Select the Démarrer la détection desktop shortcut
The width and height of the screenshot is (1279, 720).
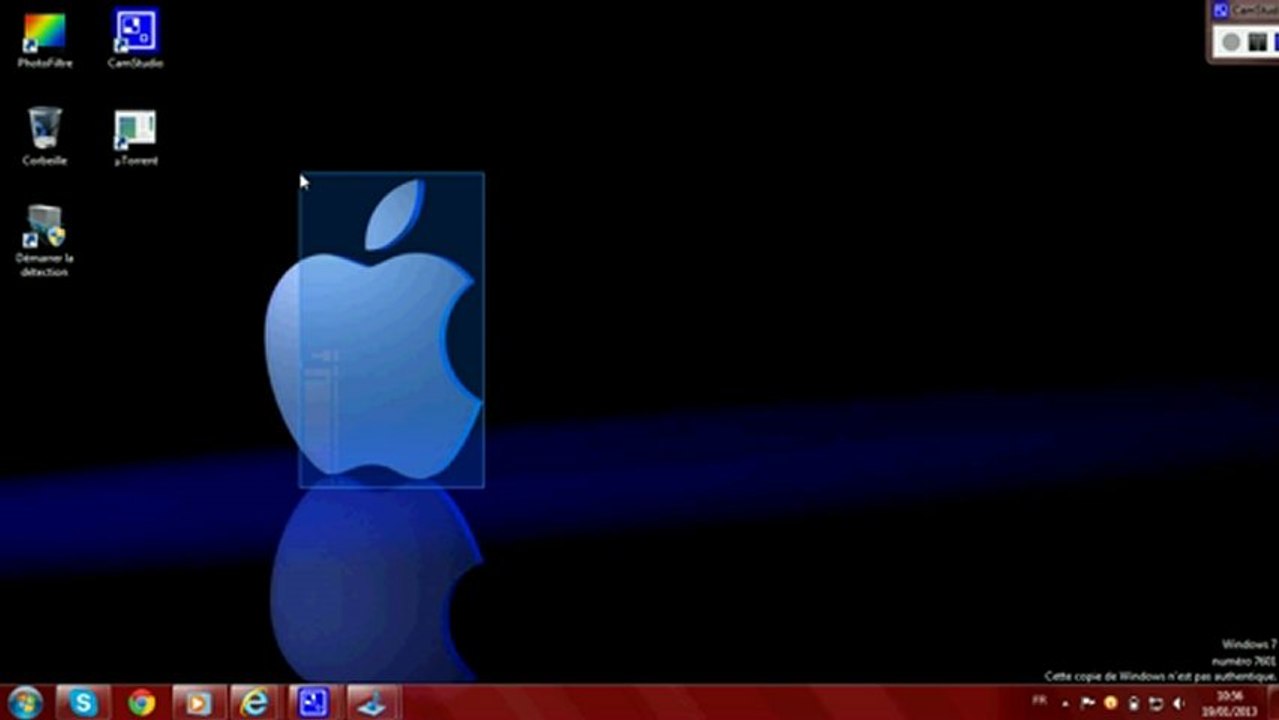(x=45, y=240)
